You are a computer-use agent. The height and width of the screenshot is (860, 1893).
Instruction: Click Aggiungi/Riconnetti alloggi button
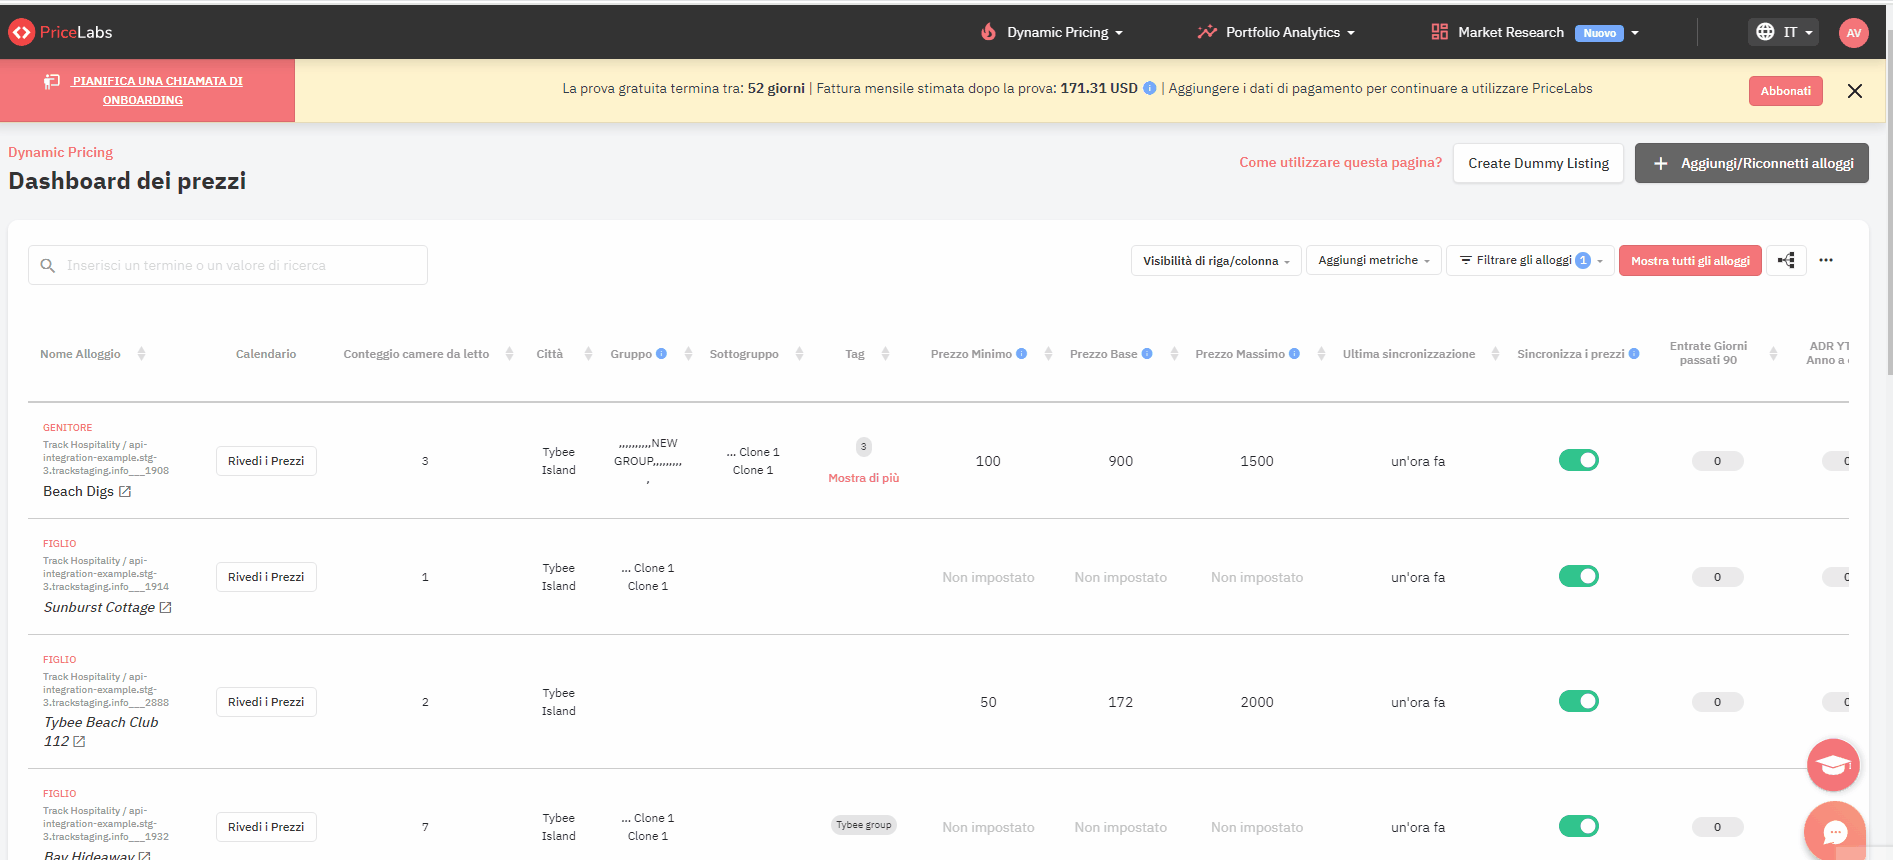1752,163
